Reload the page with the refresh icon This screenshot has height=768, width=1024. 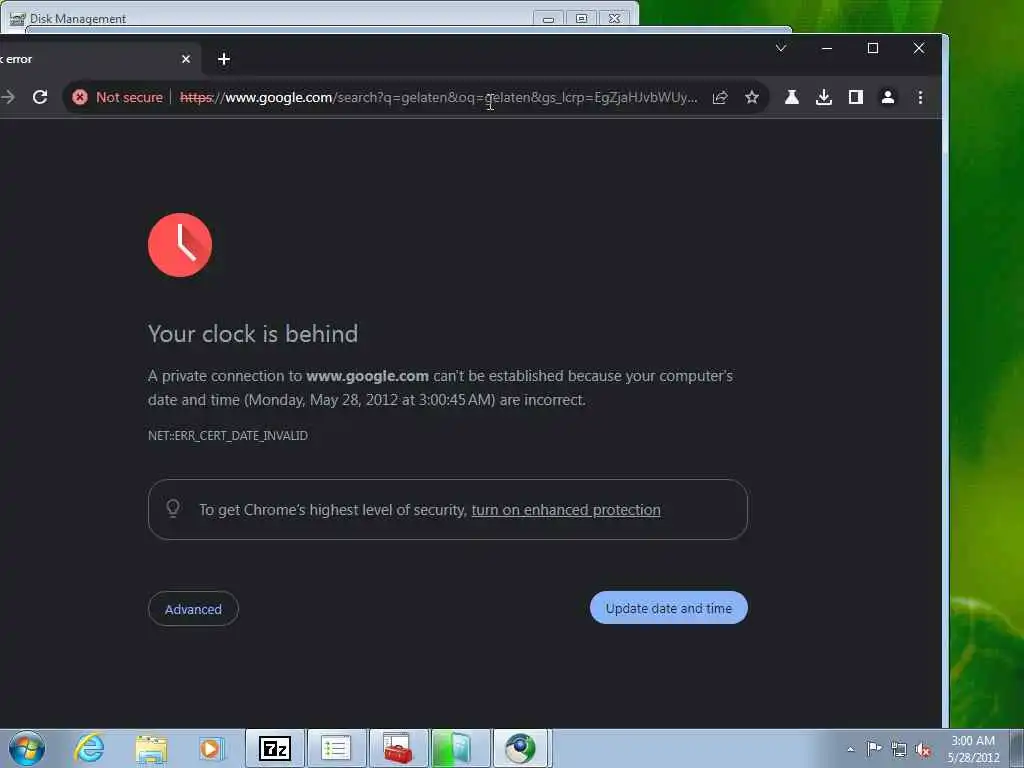click(x=40, y=97)
